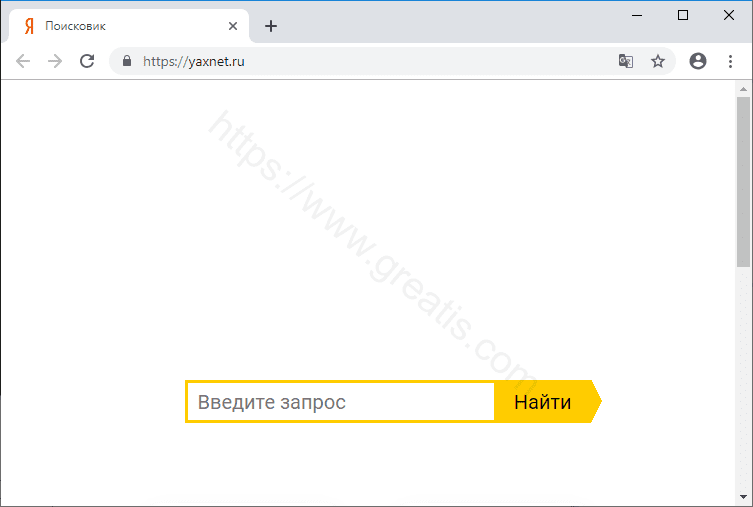Bookmark this page with the star icon
Screen dimensions: 753x507
pos(657,61)
